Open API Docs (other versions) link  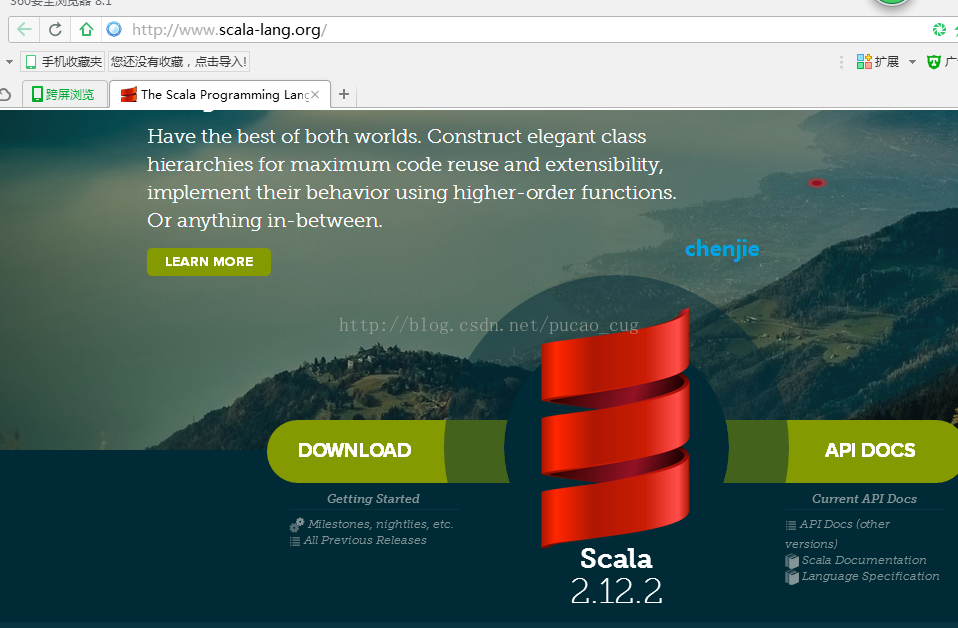point(838,533)
